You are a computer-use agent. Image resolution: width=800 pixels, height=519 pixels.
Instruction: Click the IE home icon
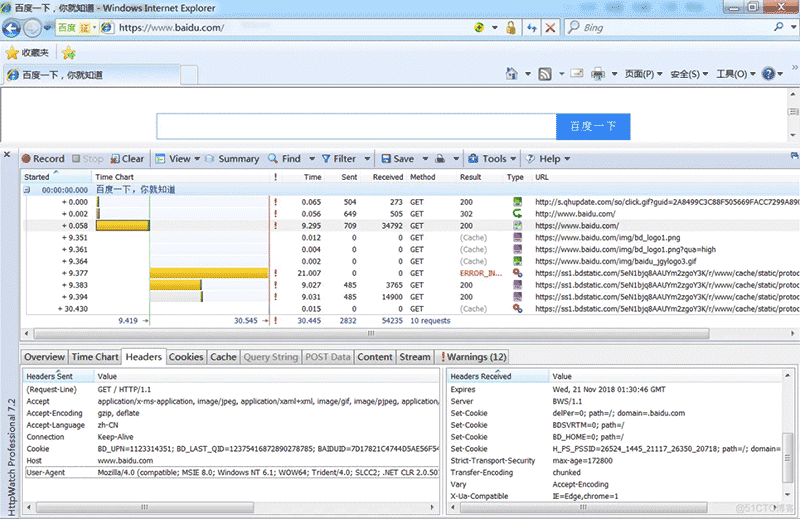512,74
